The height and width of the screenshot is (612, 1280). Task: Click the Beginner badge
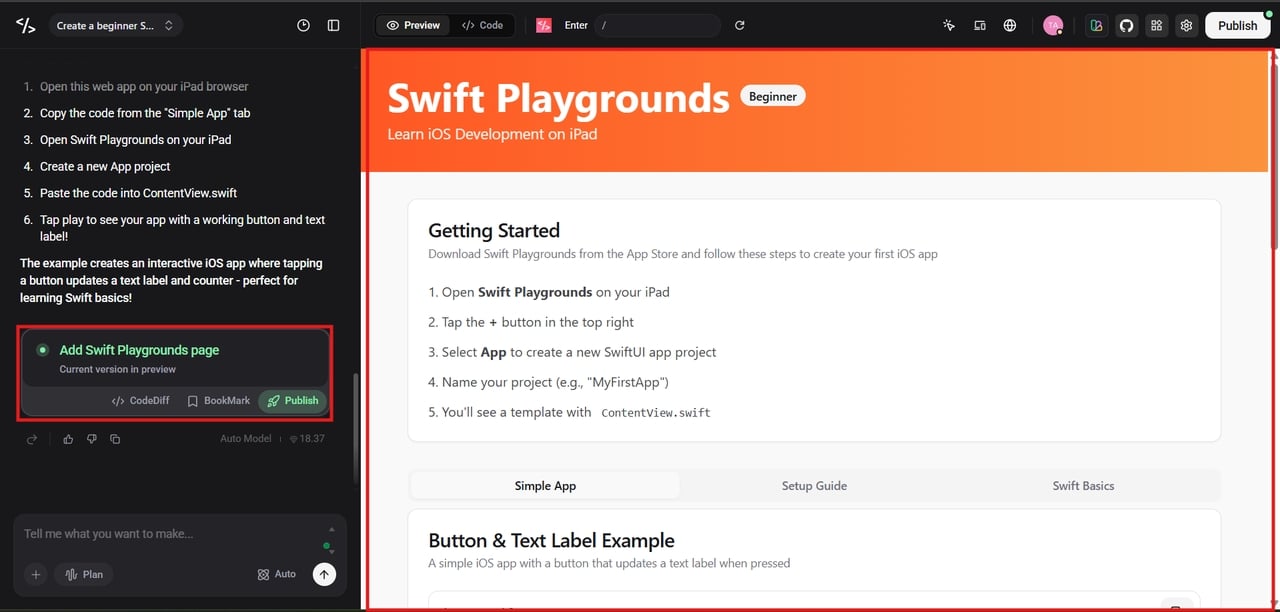click(x=773, y=96)
